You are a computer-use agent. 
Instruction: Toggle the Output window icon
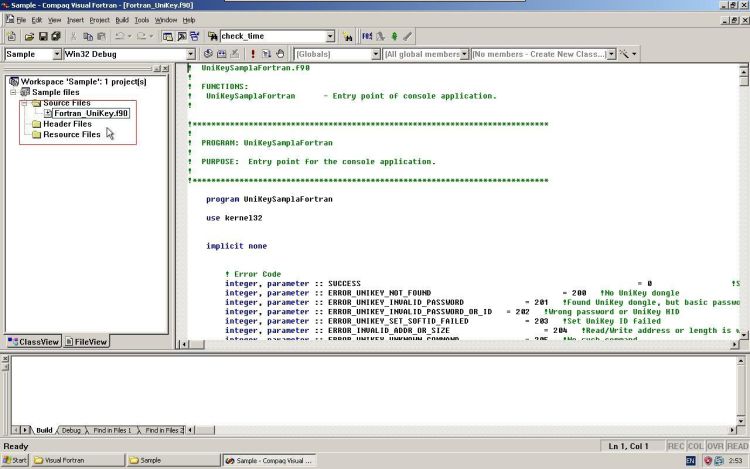pos(182,36)
